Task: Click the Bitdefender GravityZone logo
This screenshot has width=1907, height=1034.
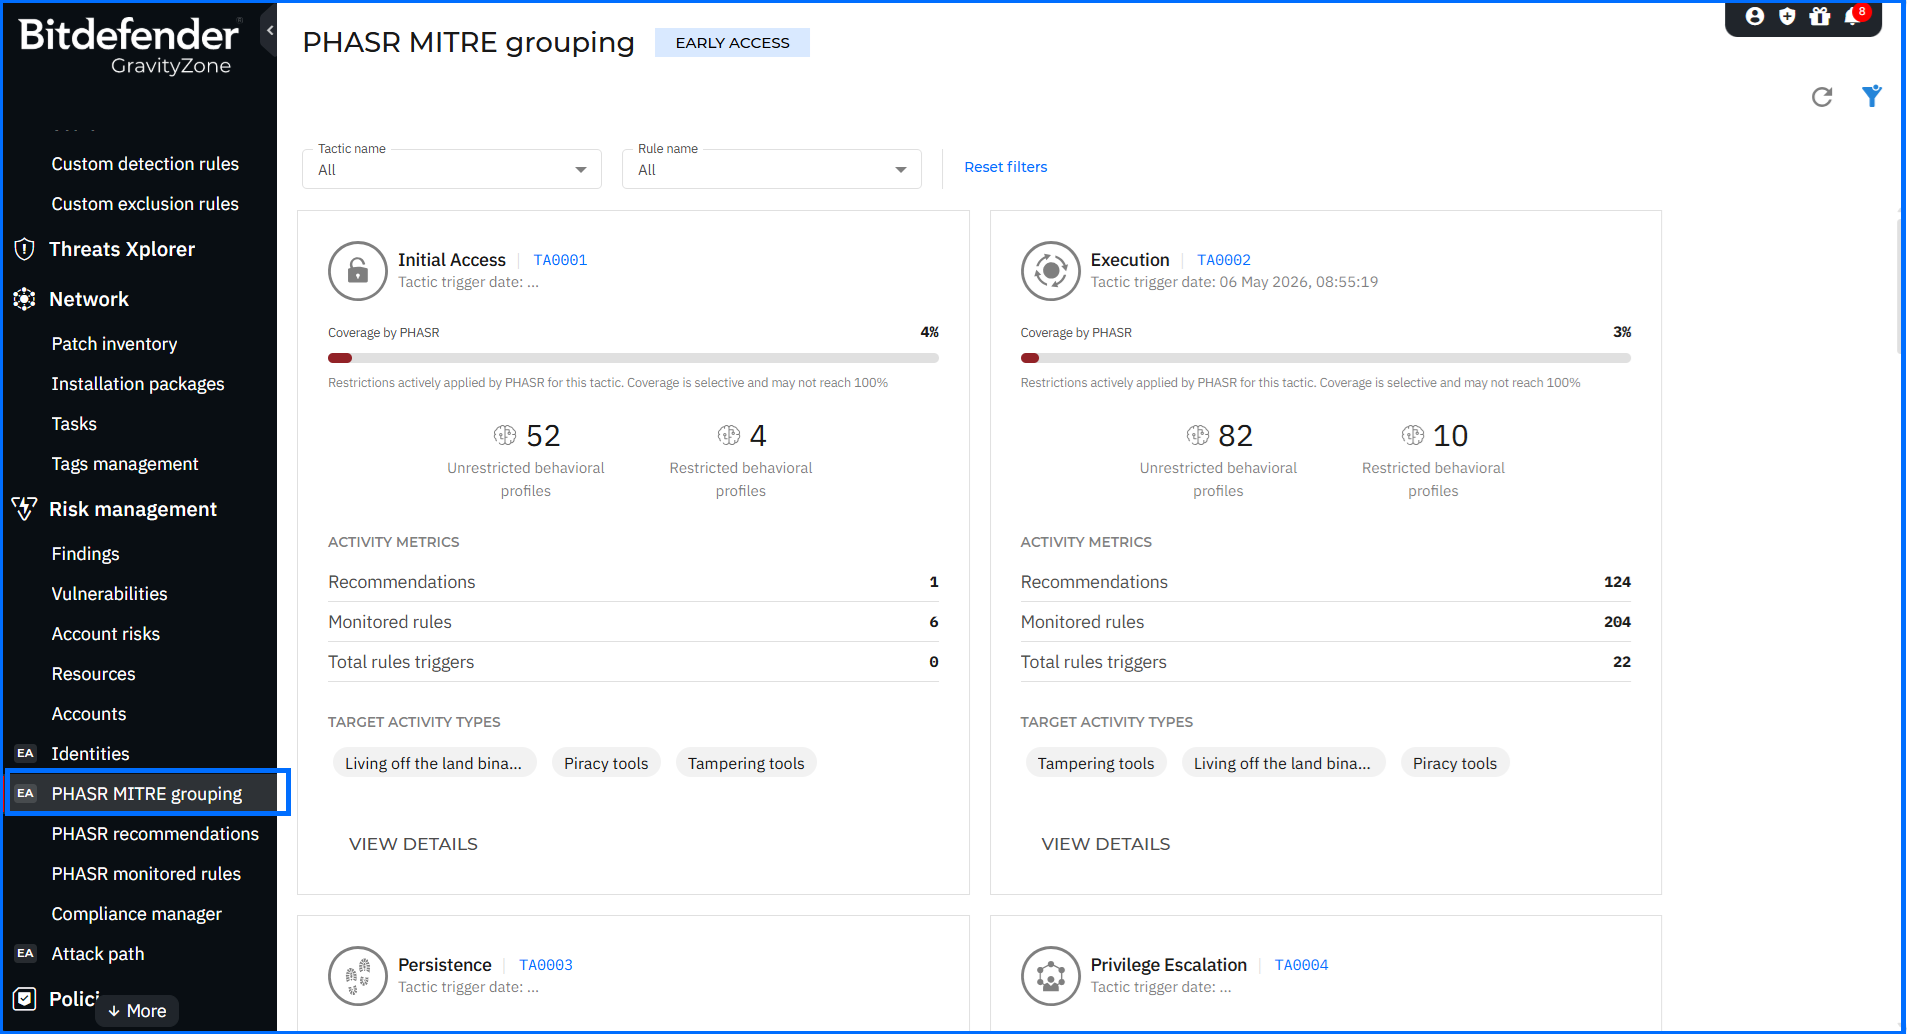Action: pyautogui.click(x=130, y=46)
